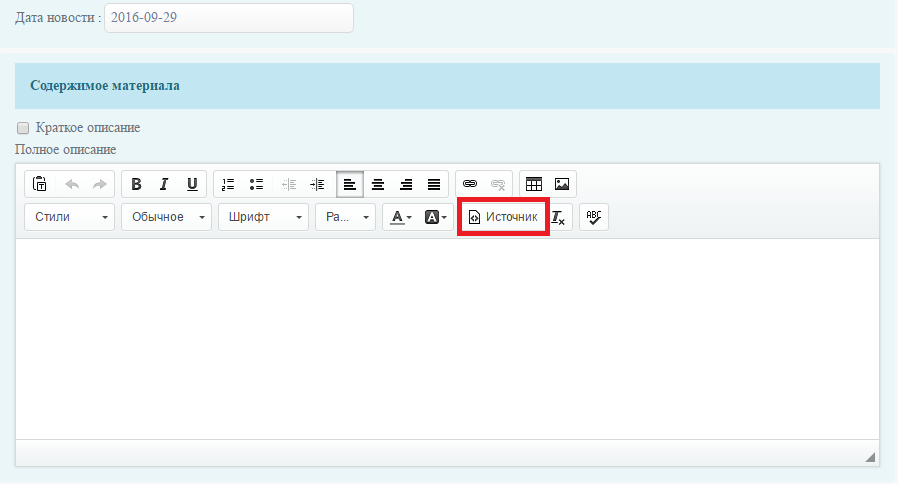This screenshot has height=484, width=898.
Task: Apply italic text formatting
Action: click(x=164, y=184)
